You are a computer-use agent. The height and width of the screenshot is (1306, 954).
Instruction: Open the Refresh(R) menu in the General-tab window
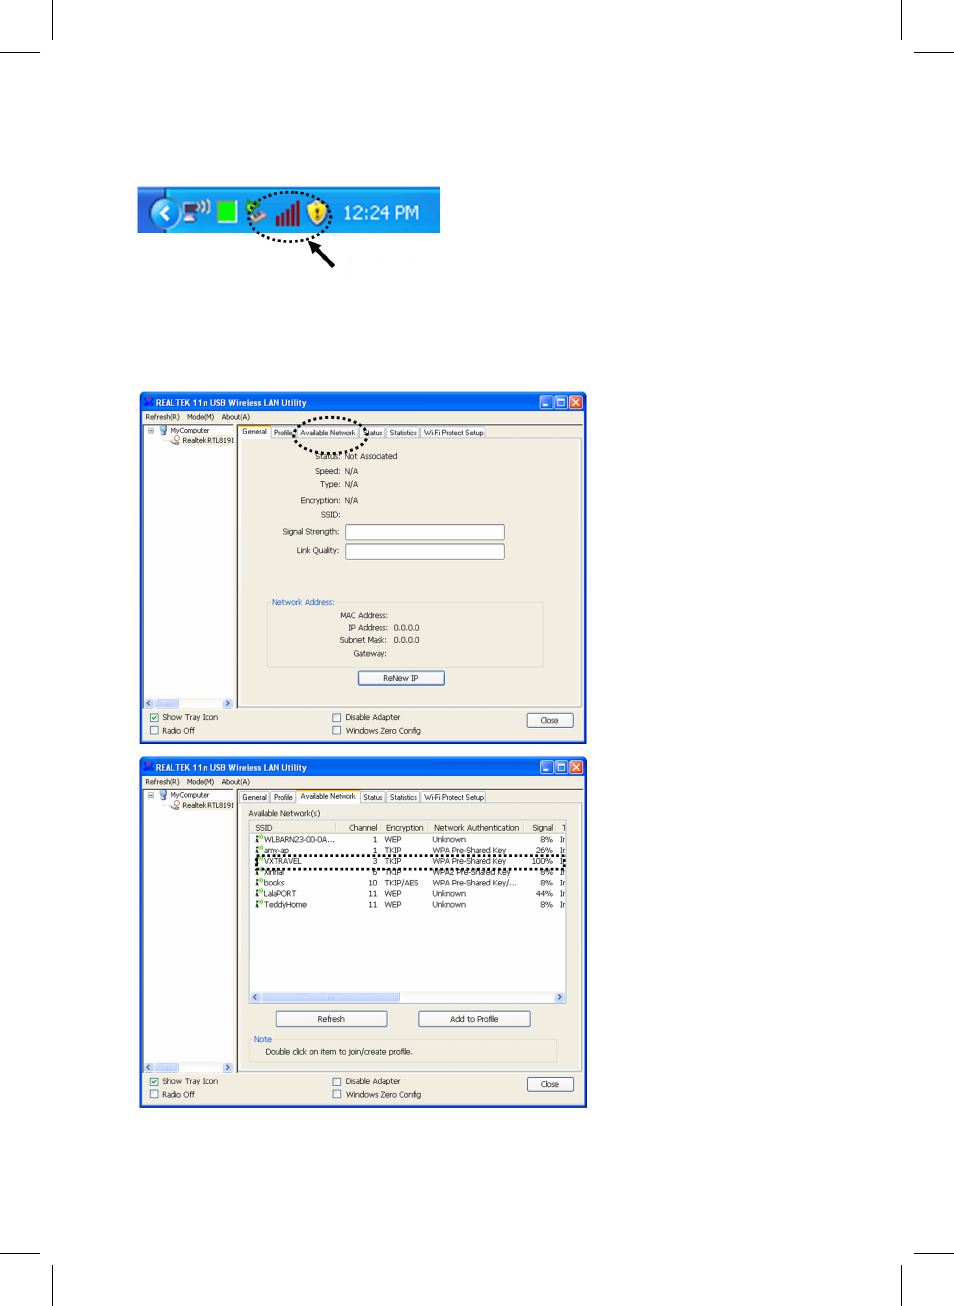[x=162, y=417]
